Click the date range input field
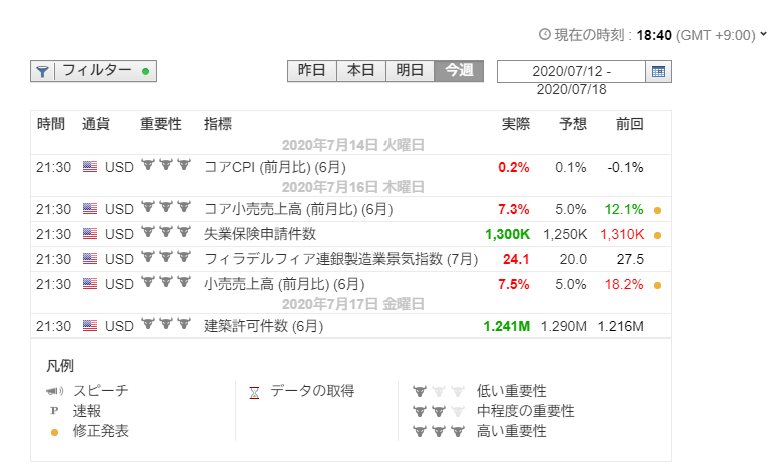 point(572,71)
